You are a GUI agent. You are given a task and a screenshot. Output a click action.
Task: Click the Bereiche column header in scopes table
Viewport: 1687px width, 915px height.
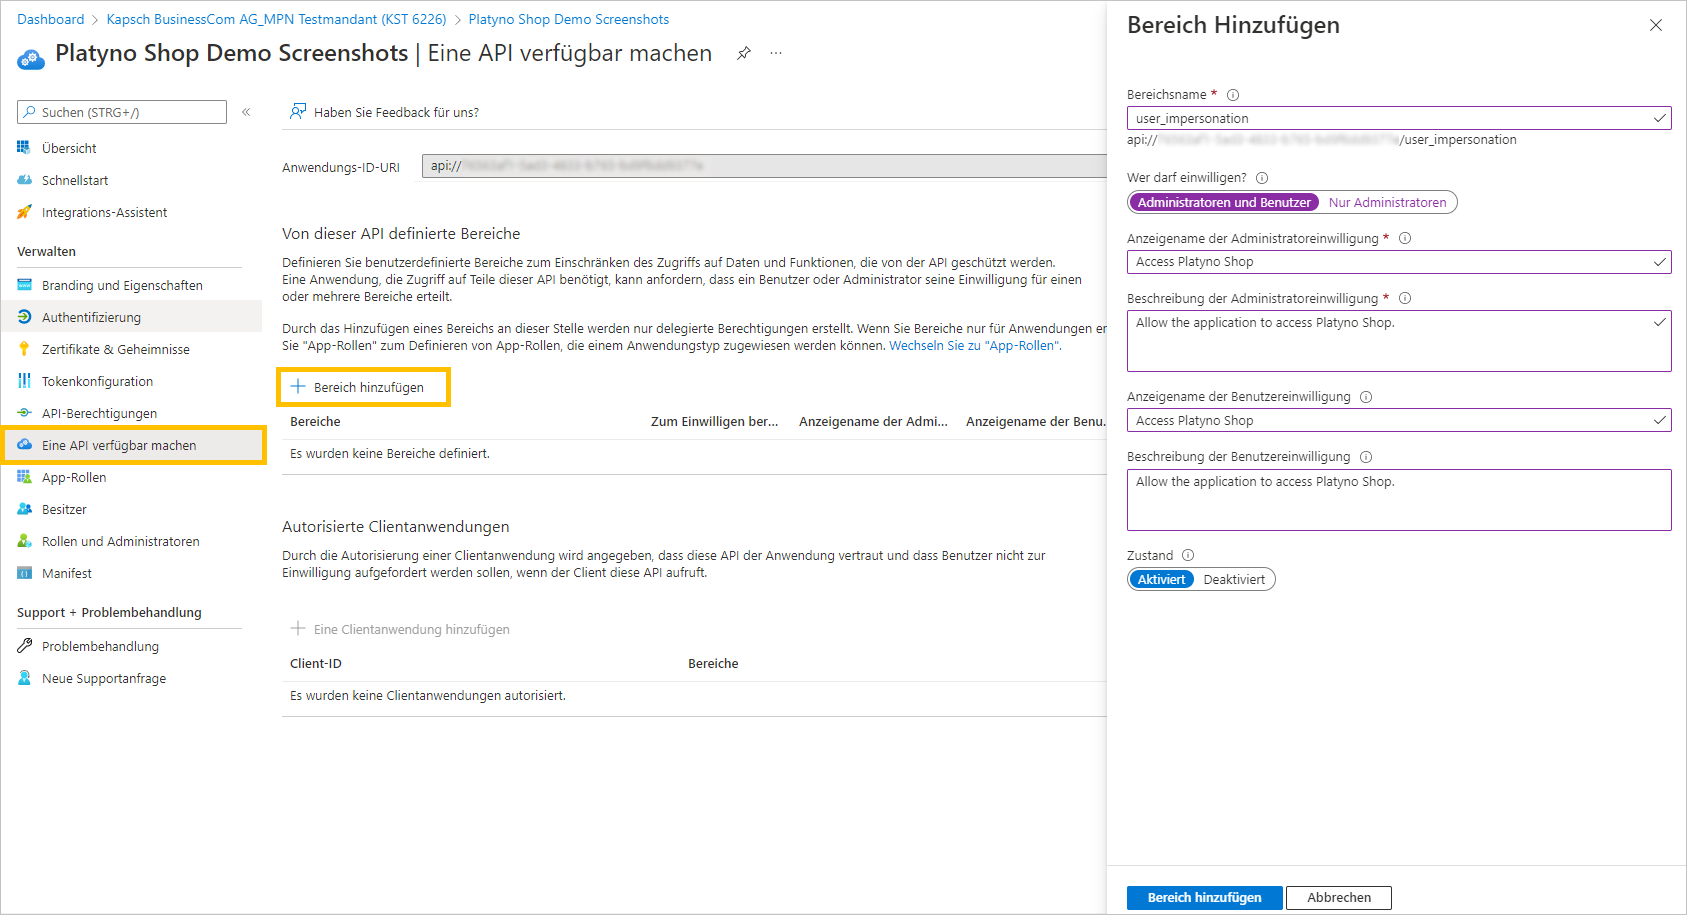[x=315, y=421]
